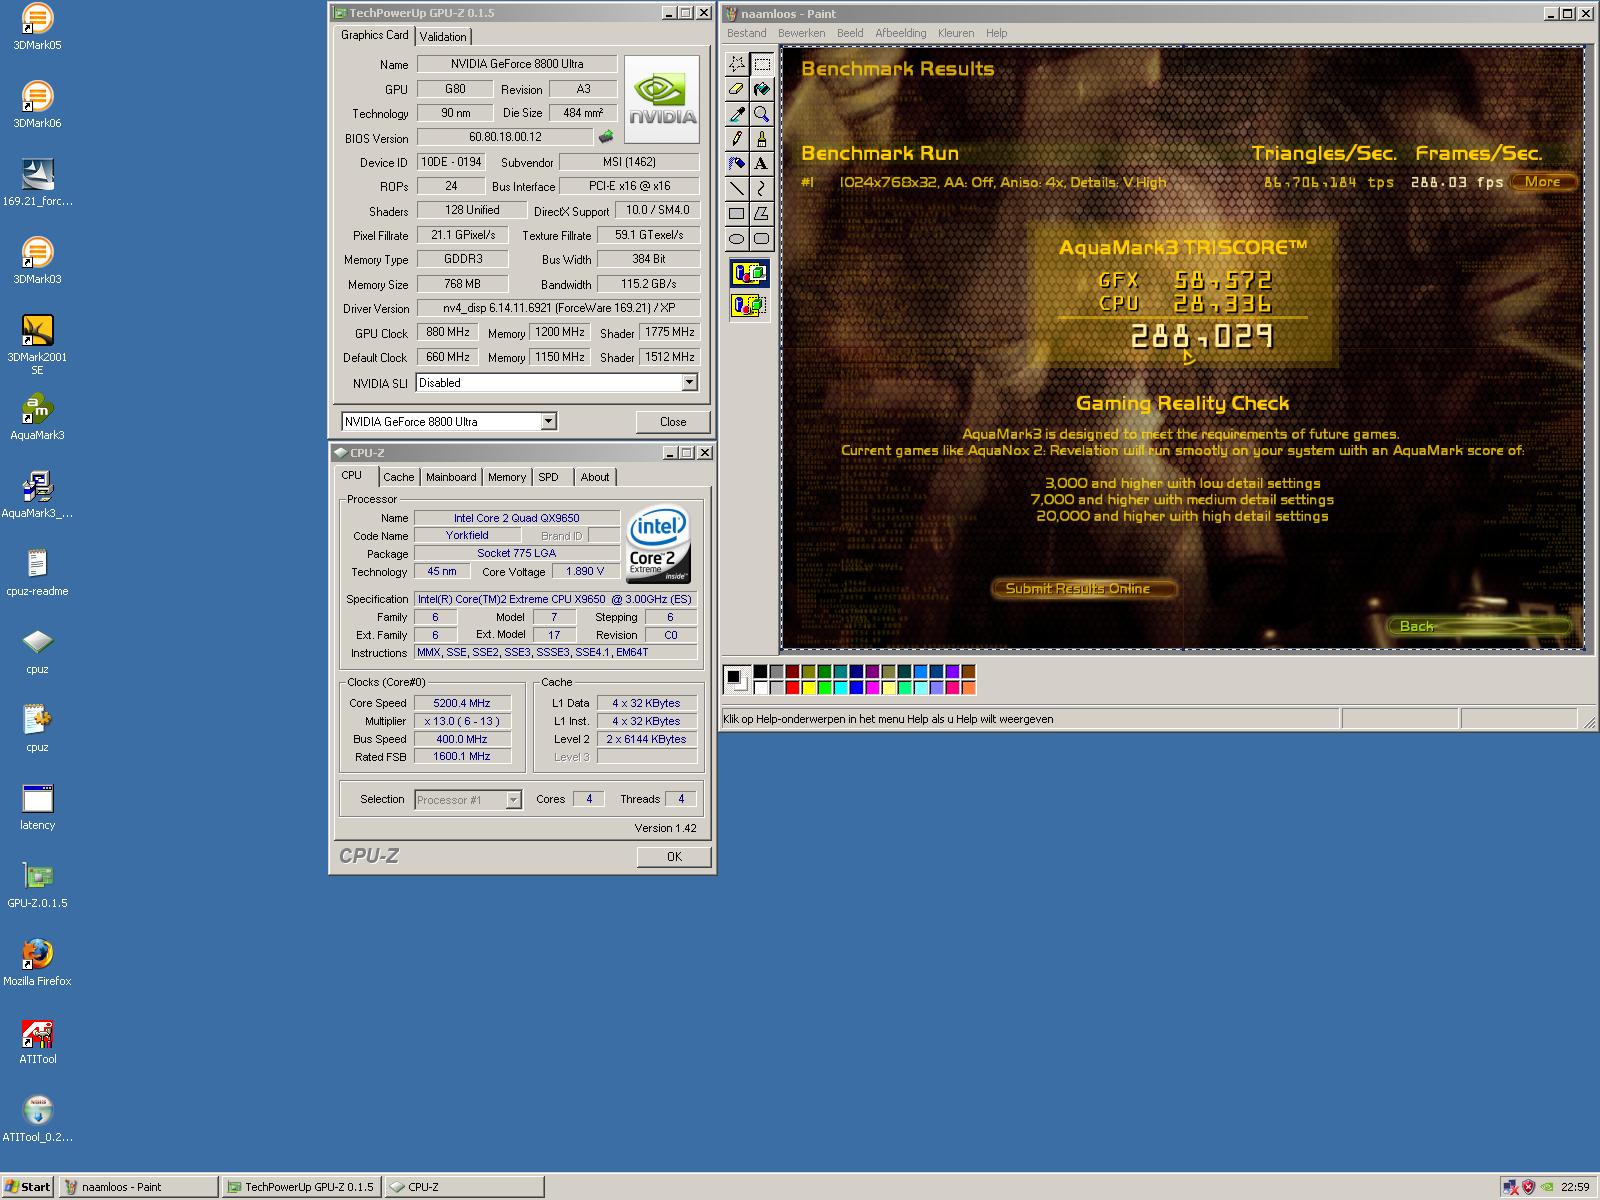Open the Afbeelding menu in Paint
This screenshot has width=1600, height=1200.
click(900, 33)
